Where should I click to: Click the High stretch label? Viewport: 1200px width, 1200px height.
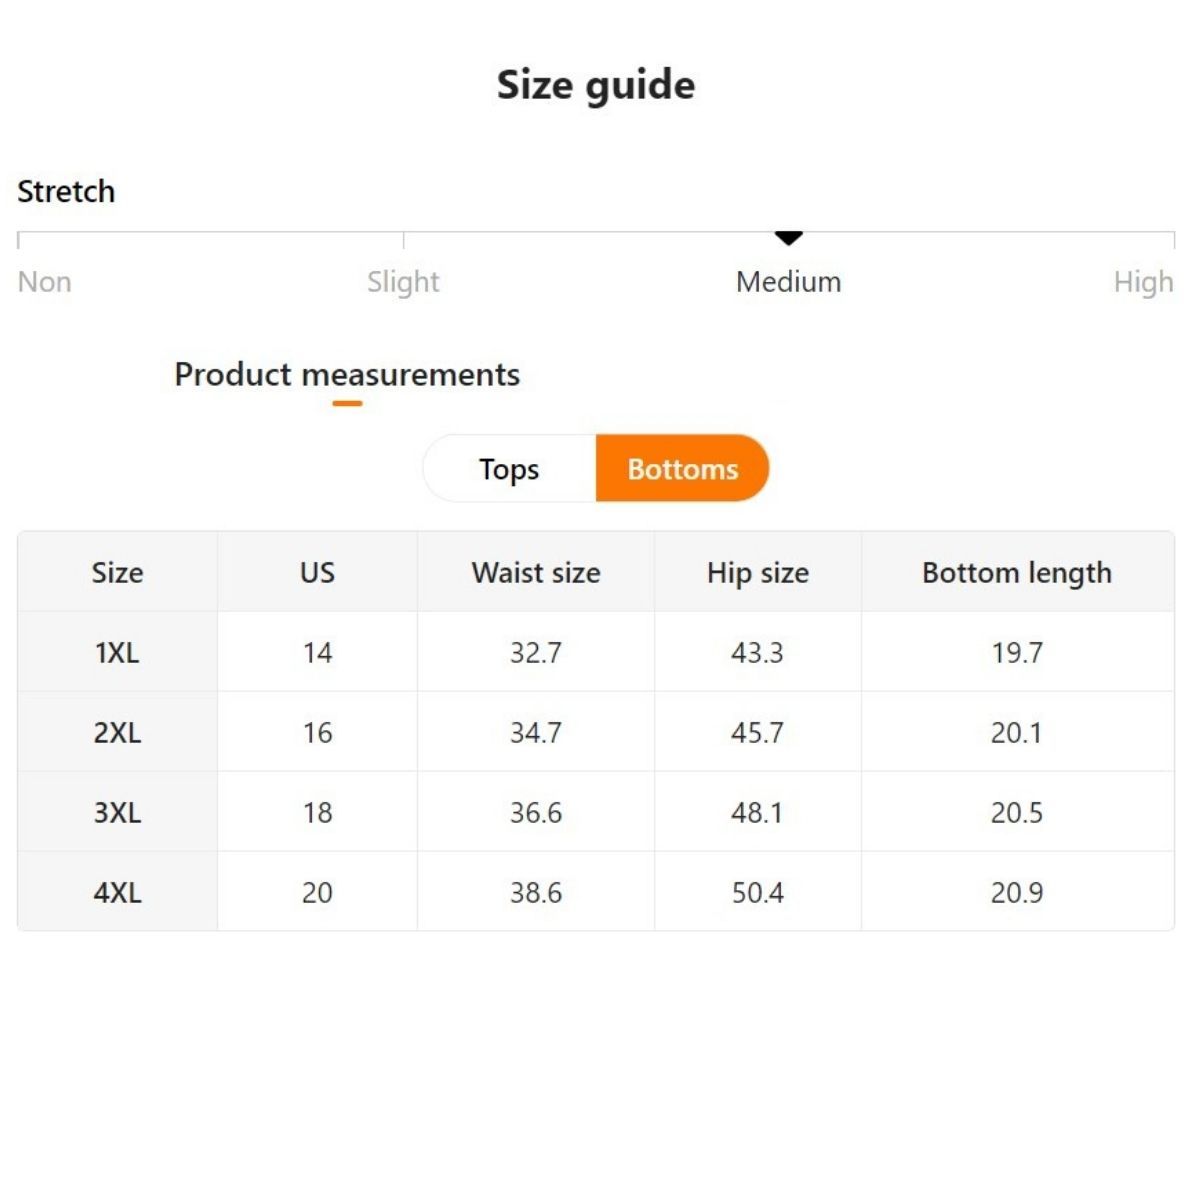1143,282
